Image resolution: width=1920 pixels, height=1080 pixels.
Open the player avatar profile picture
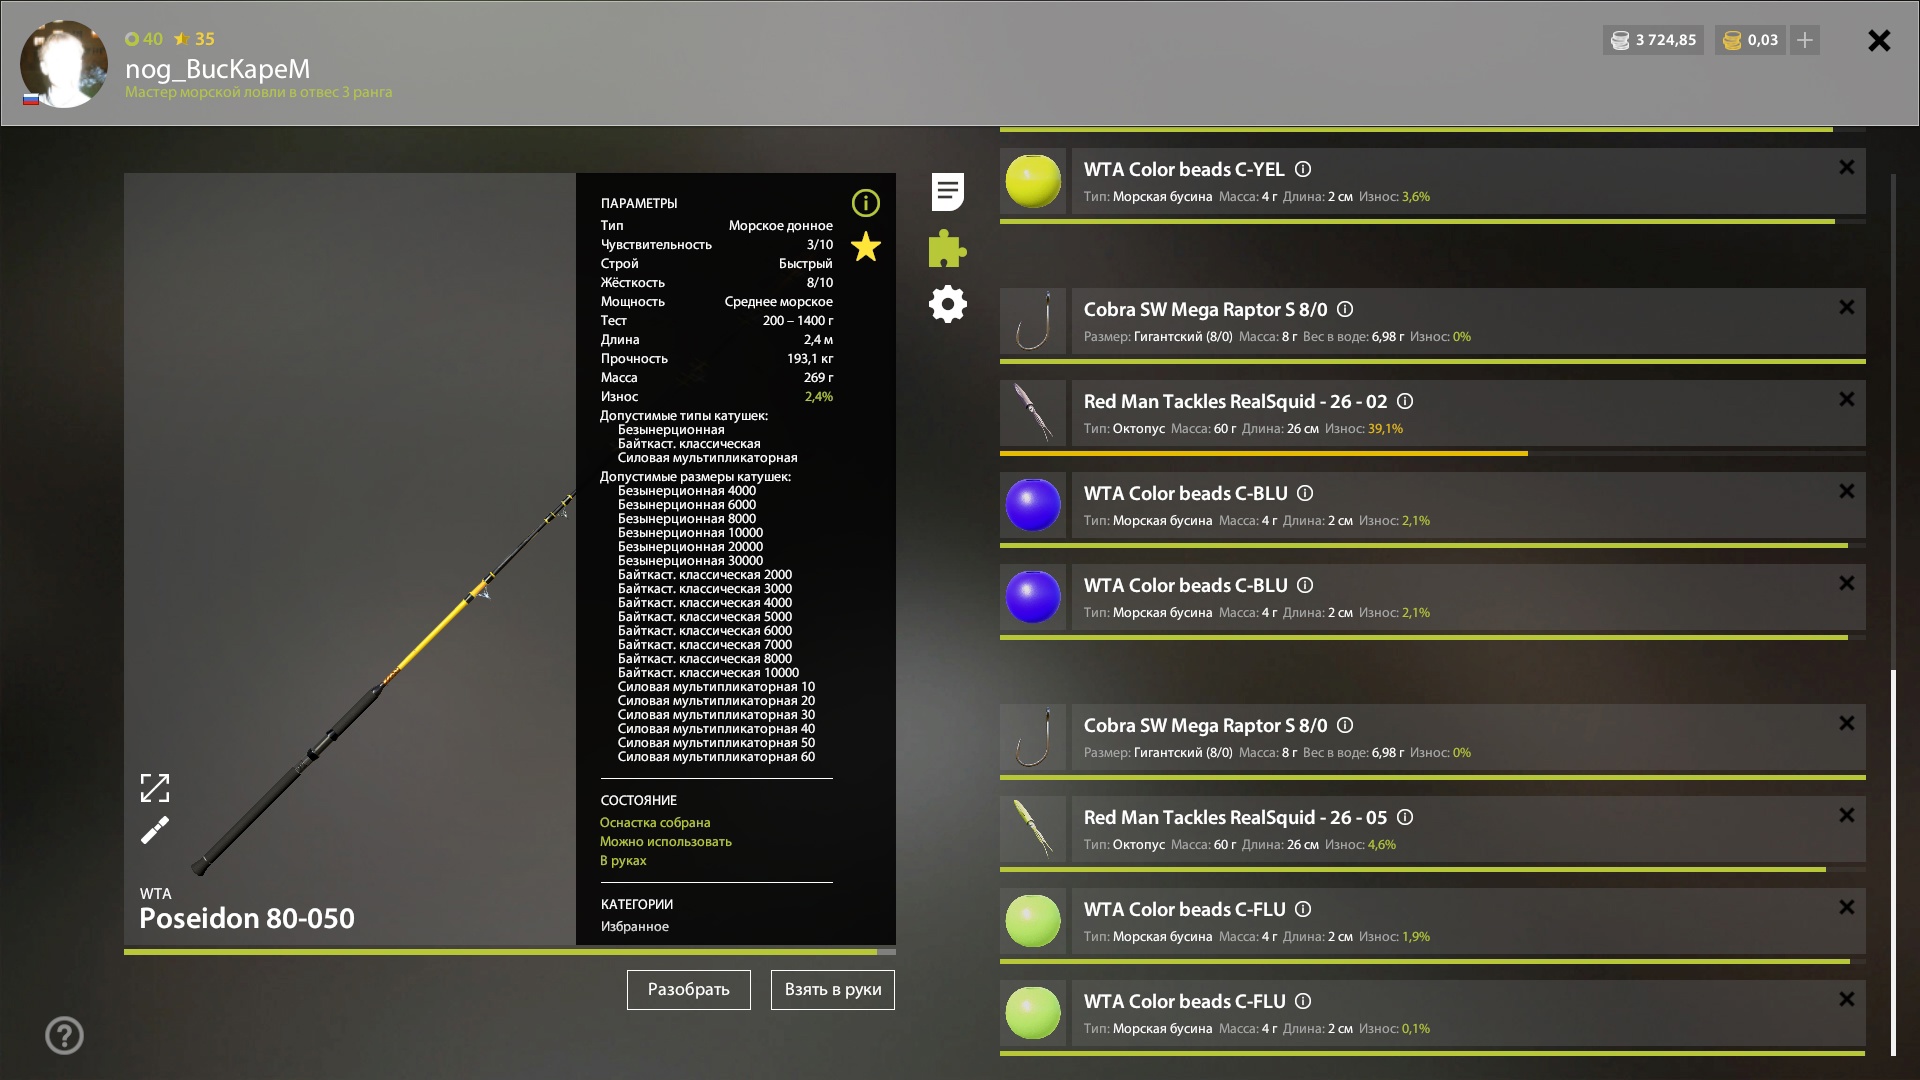64,63
